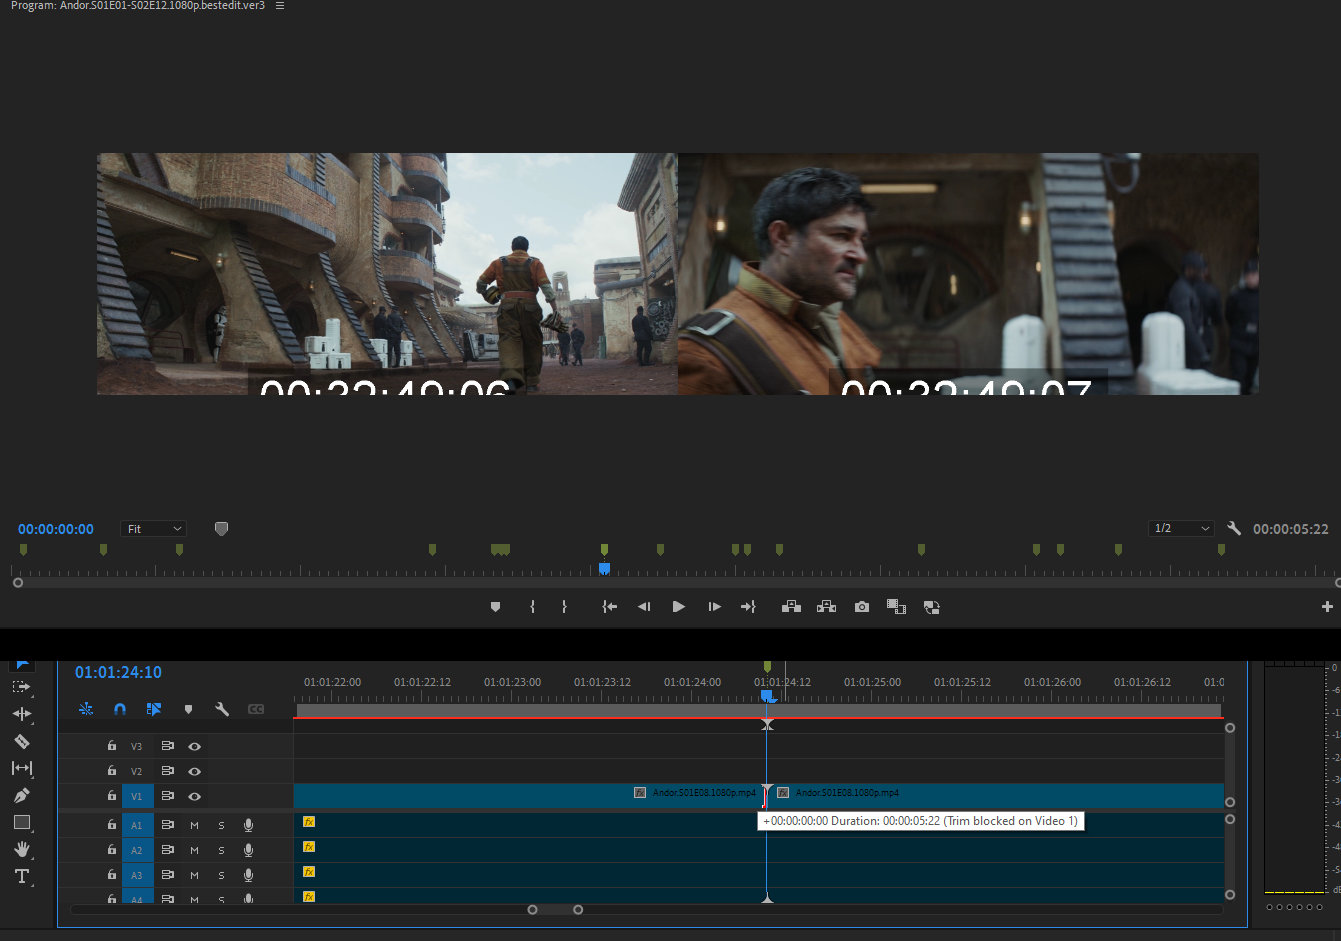Select the first Andor.S01E08 clip on V1
The width and height of the screenshot is (1341, 941).
click(x=529, y=796)
